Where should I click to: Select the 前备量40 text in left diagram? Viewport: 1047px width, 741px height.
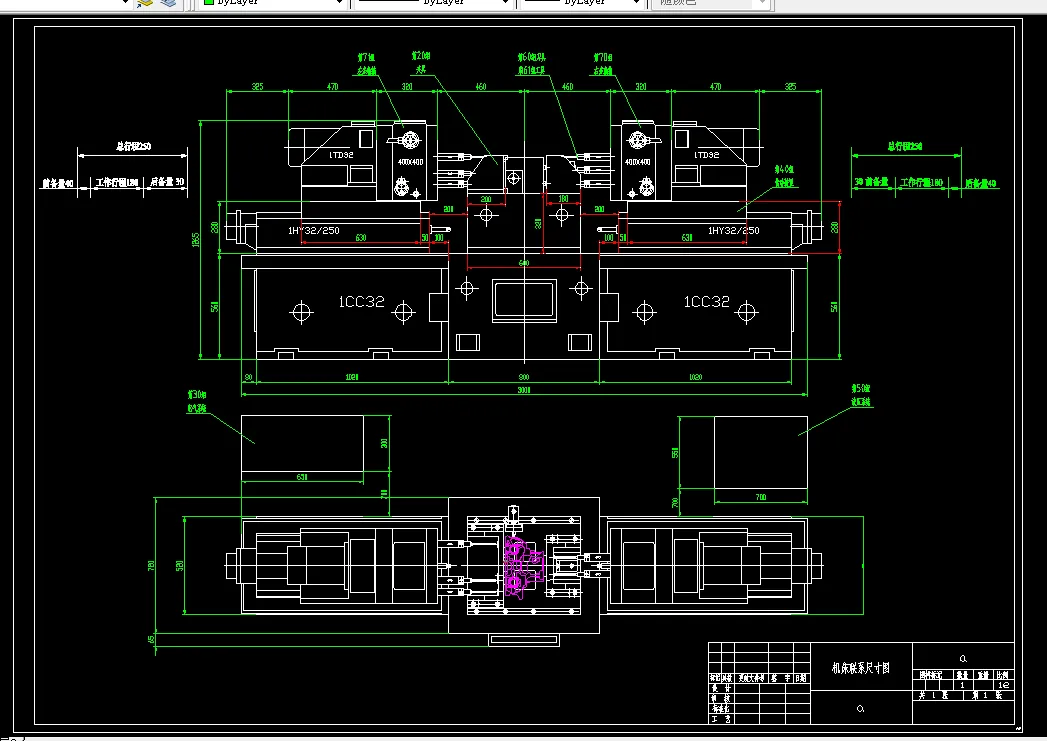coord(58,183)
